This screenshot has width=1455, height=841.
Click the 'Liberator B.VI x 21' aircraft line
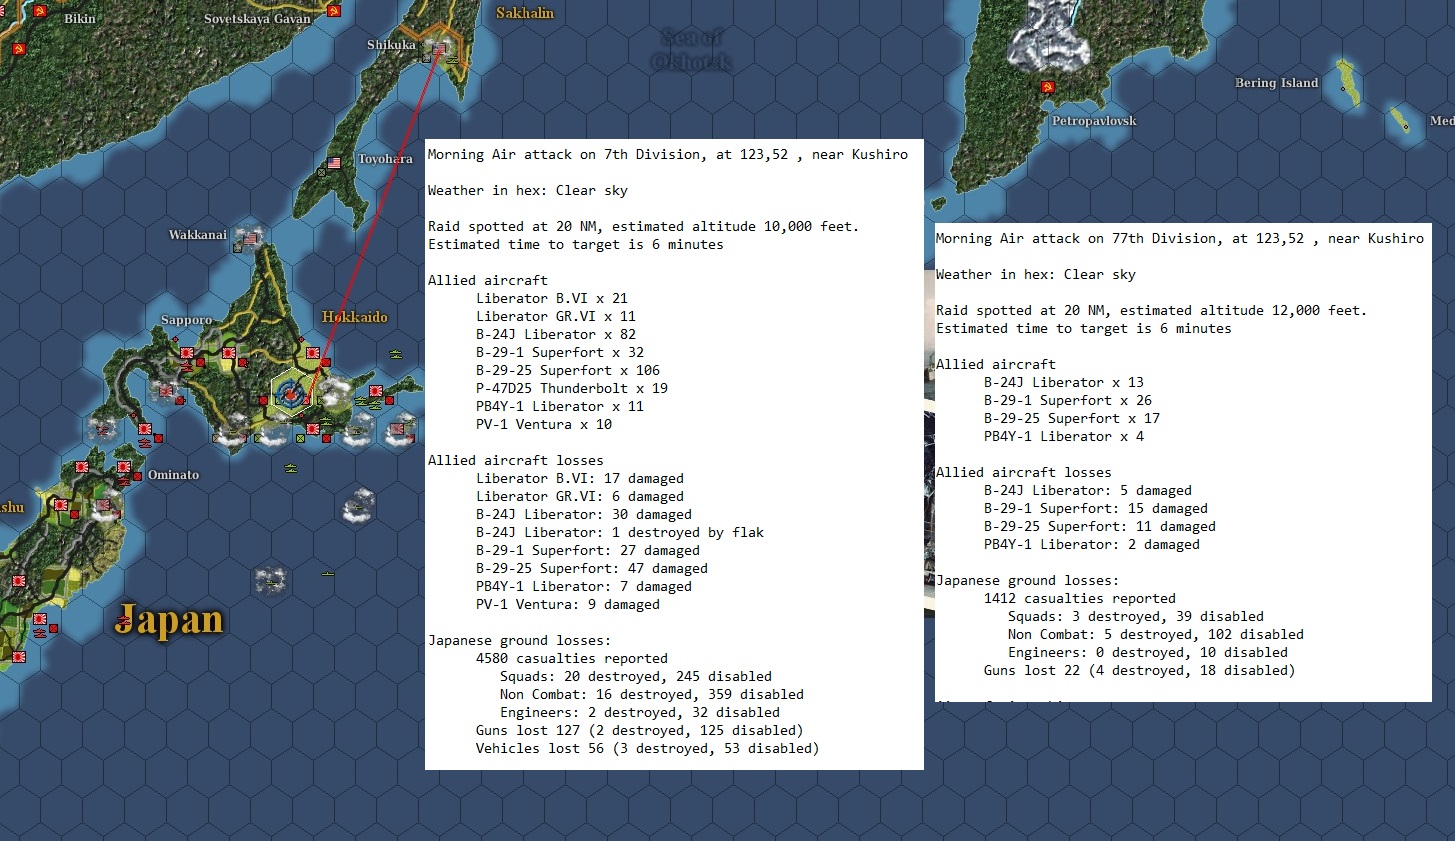pos(552,298)
